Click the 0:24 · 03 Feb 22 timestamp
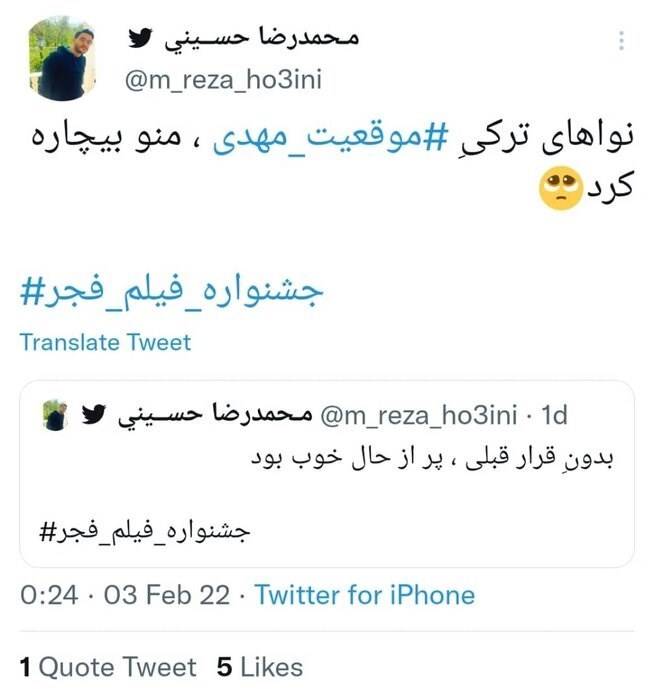 [x=125, y=595]
